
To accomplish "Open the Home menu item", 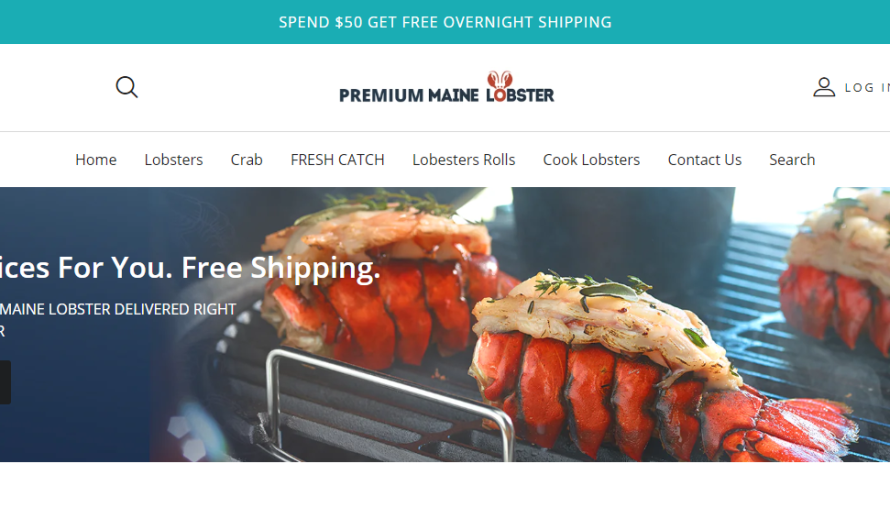I will [96, 160].
